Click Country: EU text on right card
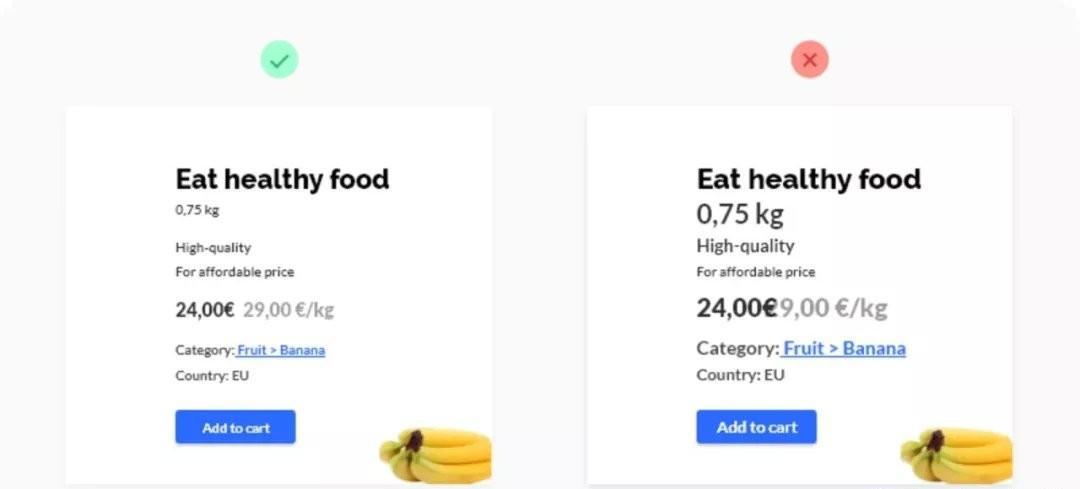Image resolution: width=1080 pixels, height=489 pixels. (740, 375)
